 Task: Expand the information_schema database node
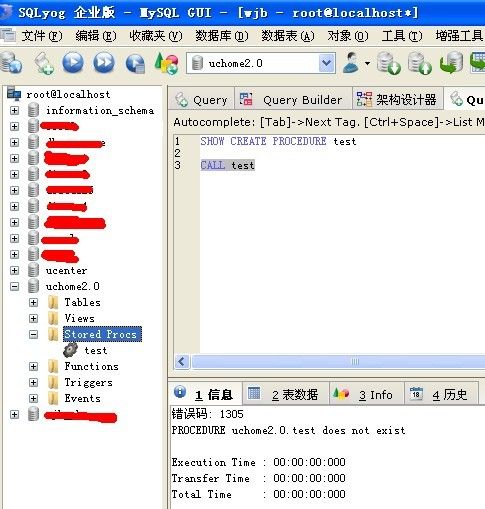(14, 110)
